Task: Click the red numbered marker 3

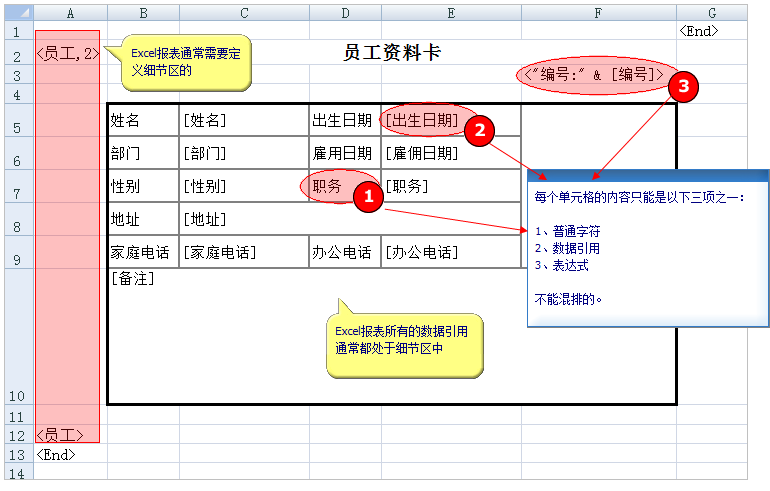Action: point(683,87)
